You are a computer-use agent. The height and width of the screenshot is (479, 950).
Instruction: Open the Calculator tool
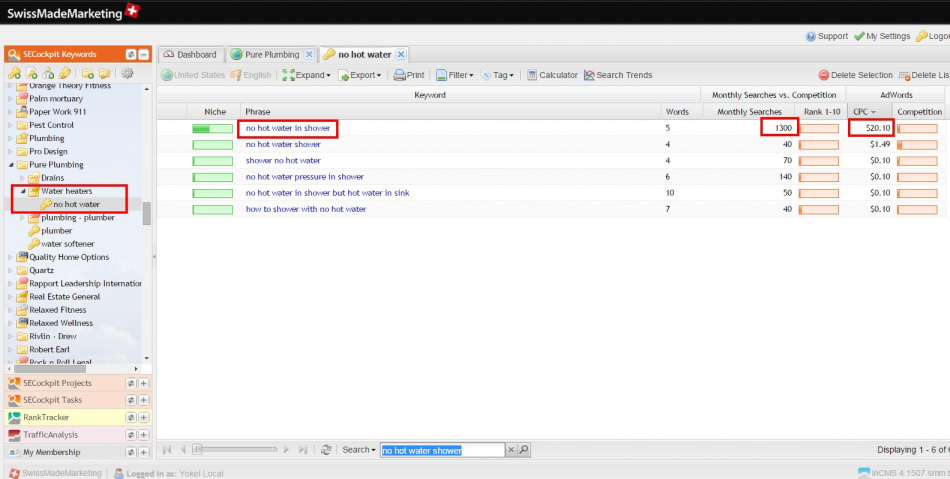tap(552, 75)
